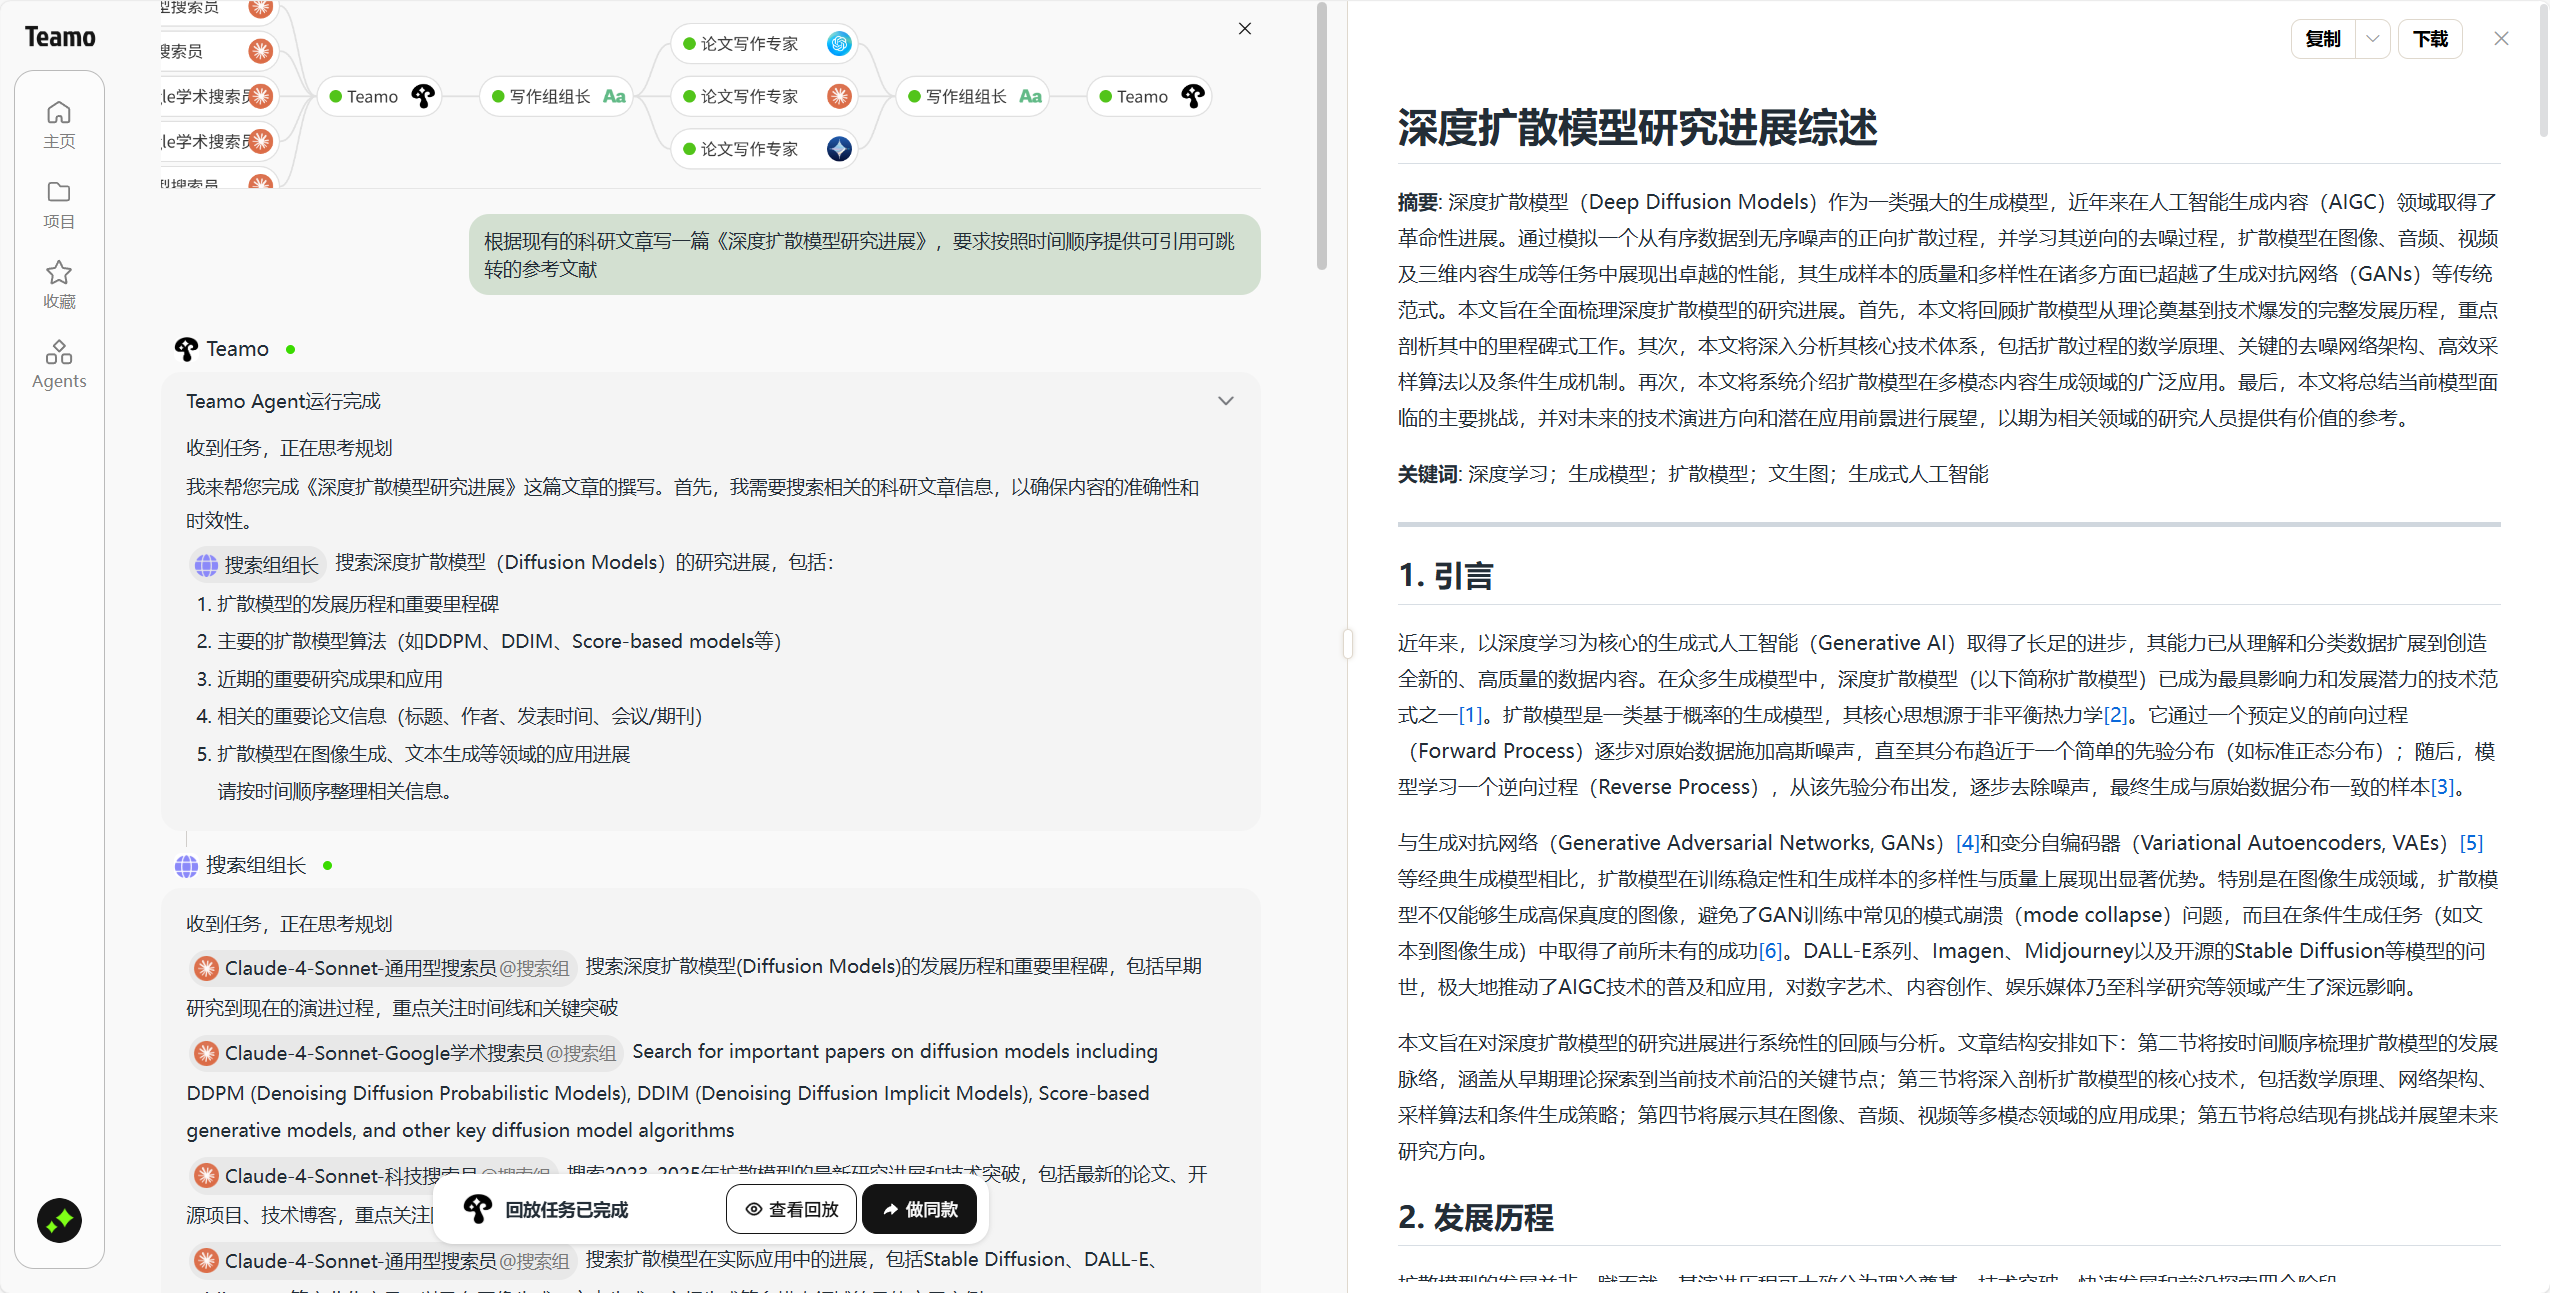Screen dimensions: 2550x1293
Task: Collapse the Teamo Agent运行完成 section
Action: pos(1226,401)
